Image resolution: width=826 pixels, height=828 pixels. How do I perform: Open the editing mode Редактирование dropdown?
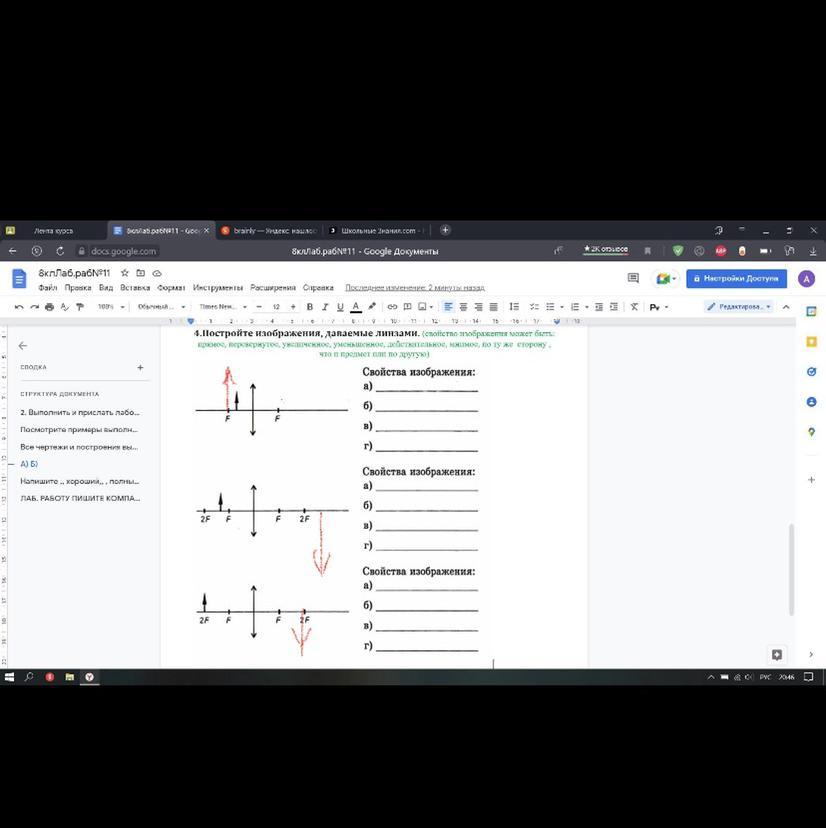click(739, 307)
